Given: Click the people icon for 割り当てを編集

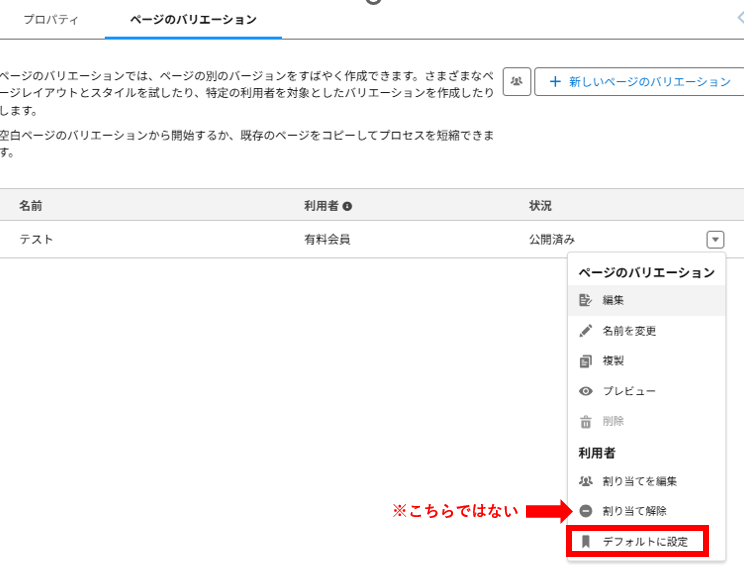Looking at the screenshot, I should 586,481.
